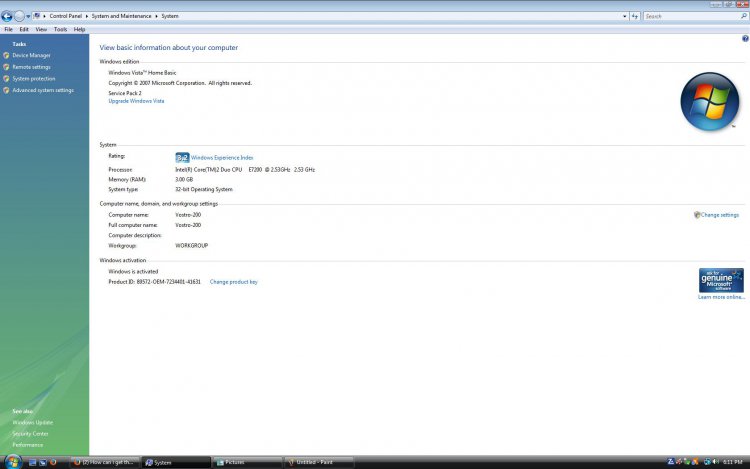Click Change settings for computer name
Screen dimensions: 750x469
pyautogui.click(x=720, y=215)
